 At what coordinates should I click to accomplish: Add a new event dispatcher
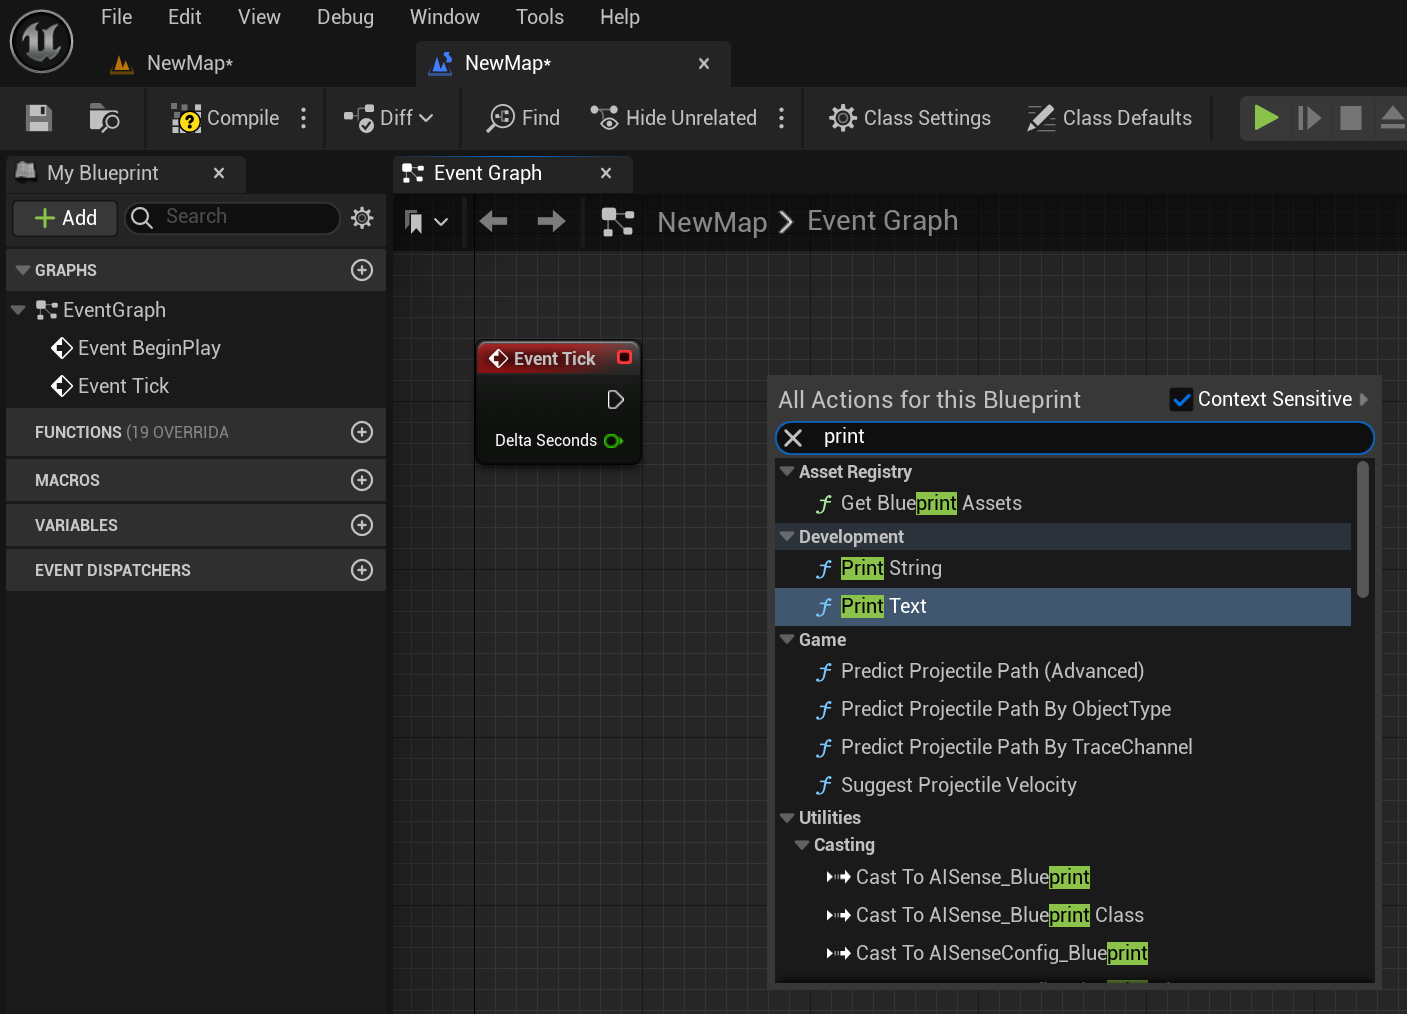[x=362, y=570]
